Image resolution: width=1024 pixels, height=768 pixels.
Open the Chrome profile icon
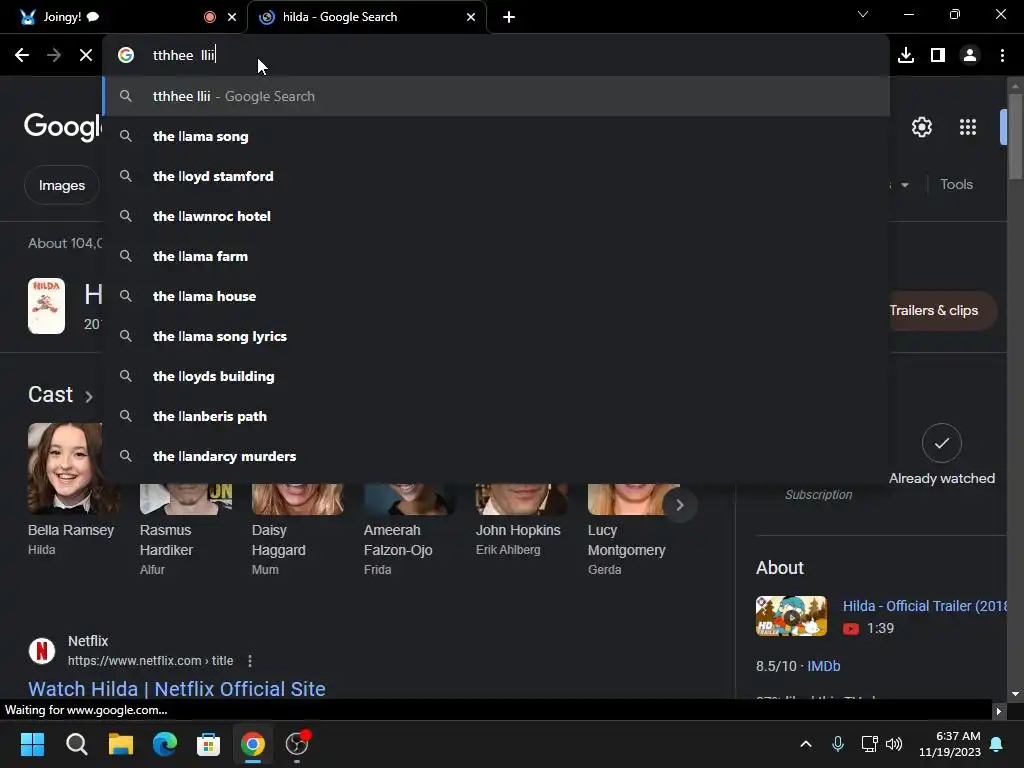[x=970, y=56]
